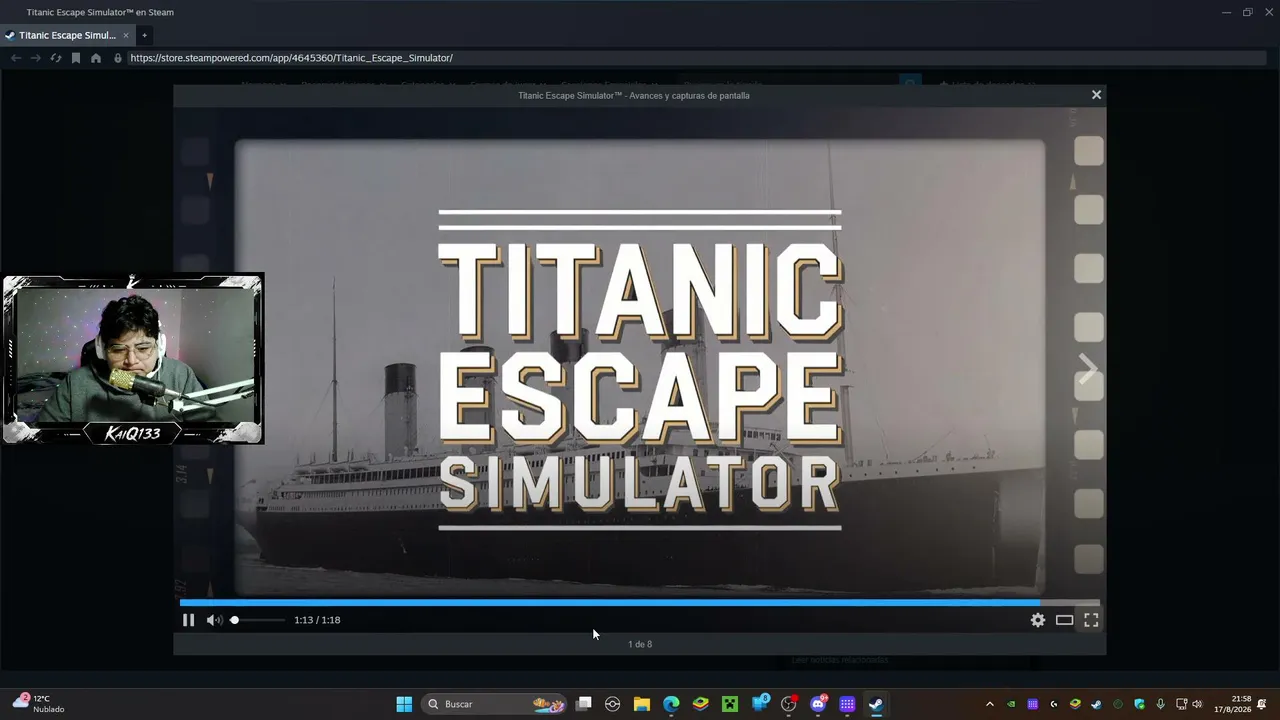The image size is (1280, 720).
Task: View site security lock info
Action: (x=118, y=58)
